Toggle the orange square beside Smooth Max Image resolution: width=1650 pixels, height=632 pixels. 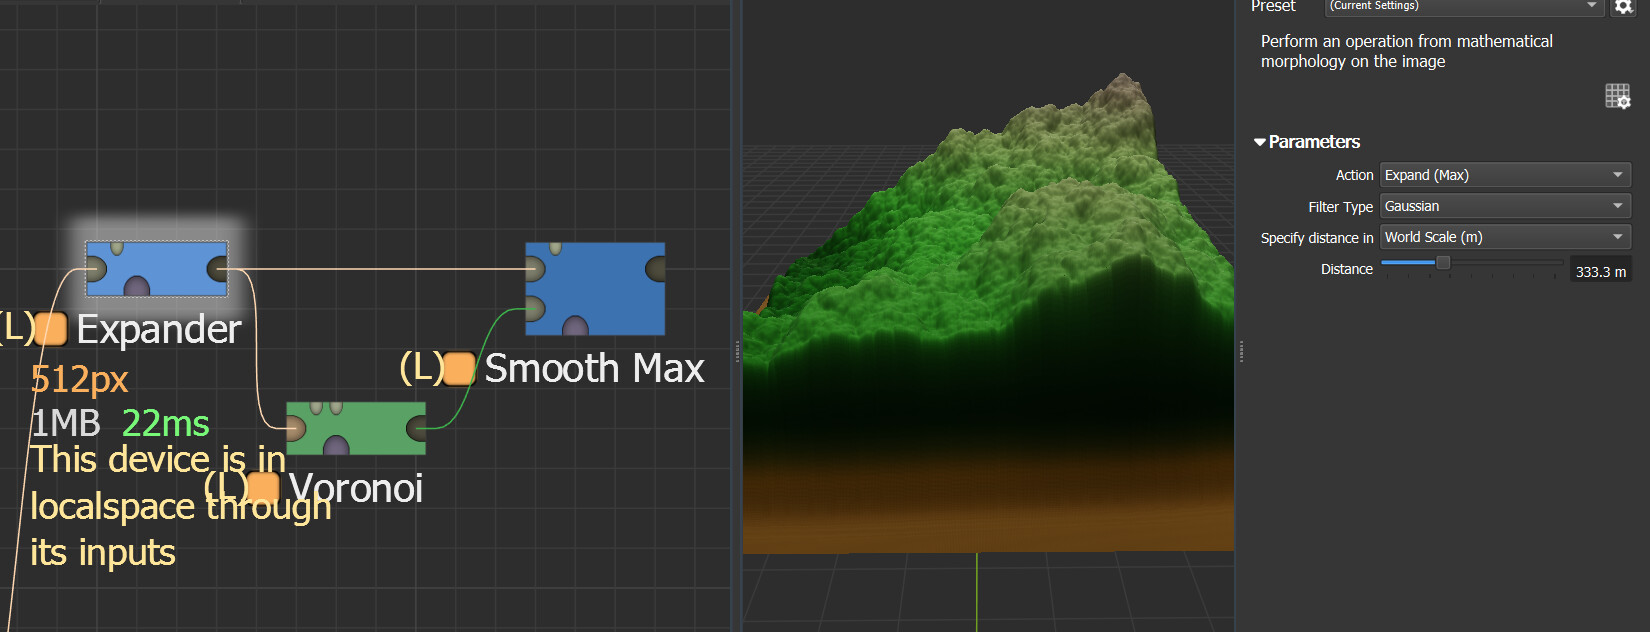[458, 369]
